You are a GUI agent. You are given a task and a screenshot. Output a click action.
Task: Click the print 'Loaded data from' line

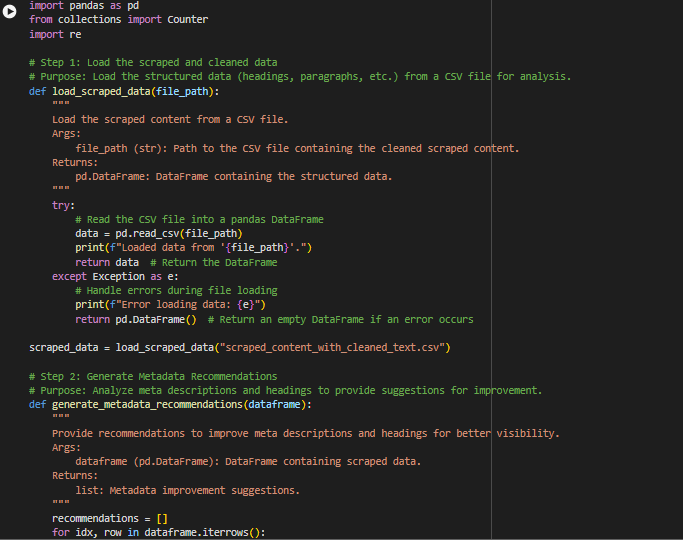coord(193,248)
